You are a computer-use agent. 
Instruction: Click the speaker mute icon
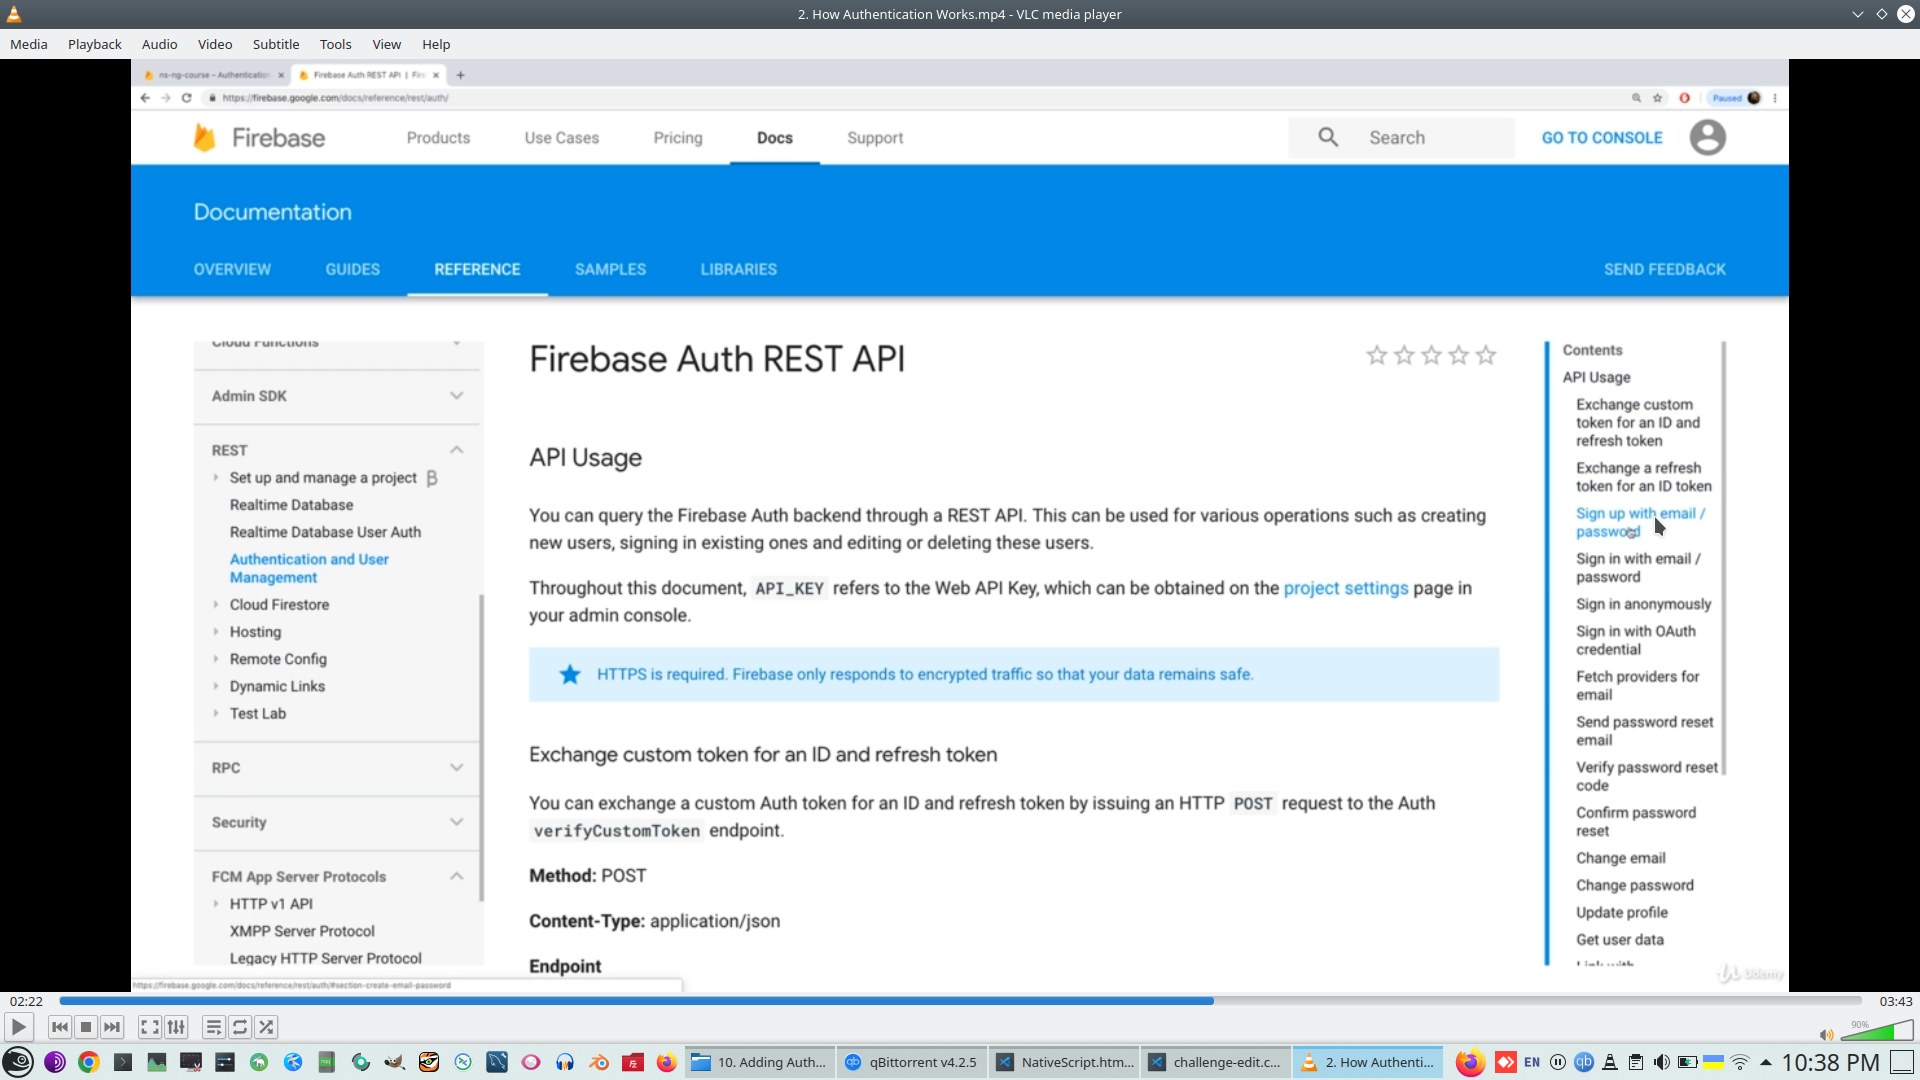1826,1035
